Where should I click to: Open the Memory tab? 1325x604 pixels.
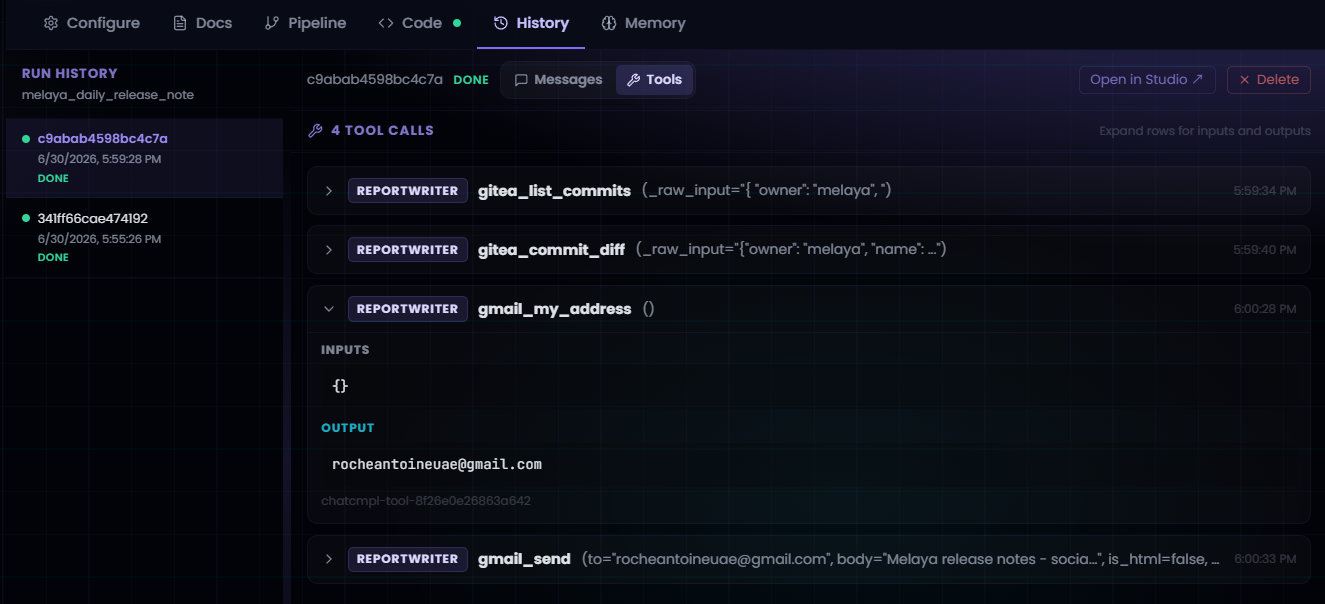tap(643, 23)
